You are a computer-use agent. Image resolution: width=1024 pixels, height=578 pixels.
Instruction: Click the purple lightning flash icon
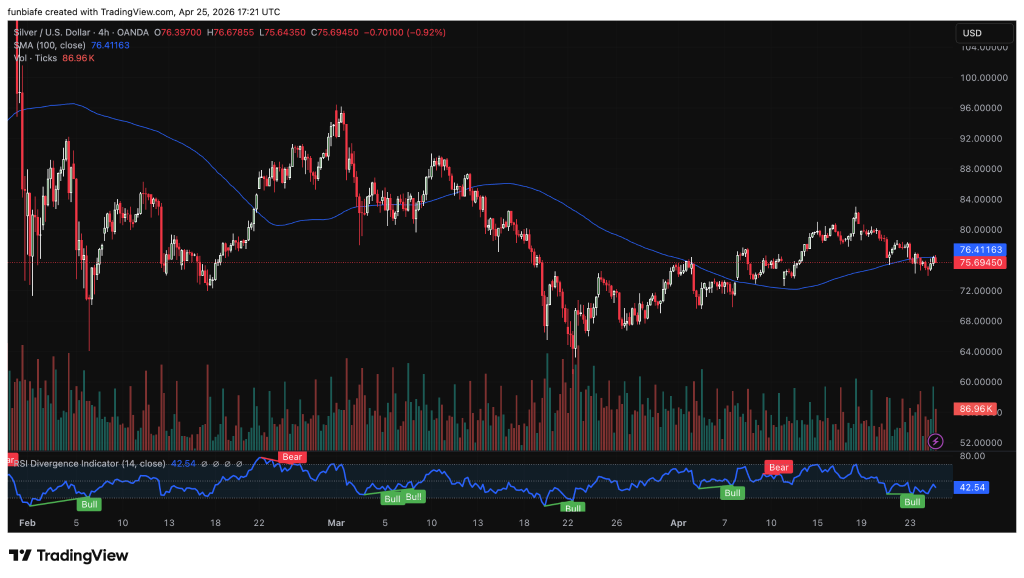click(x=935, y=442)
